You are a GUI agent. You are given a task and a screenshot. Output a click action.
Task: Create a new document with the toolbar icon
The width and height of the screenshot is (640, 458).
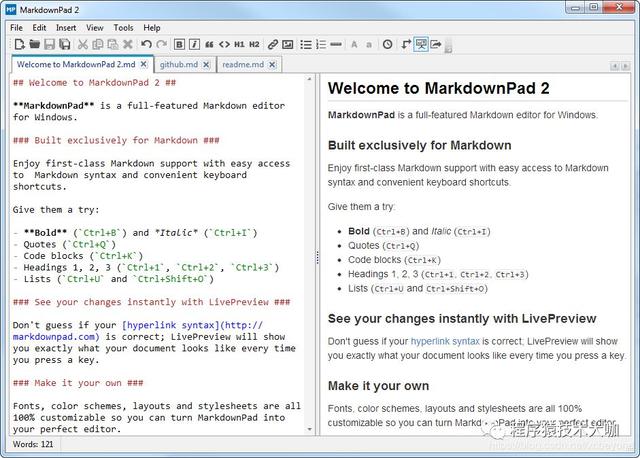pos(19,44)
